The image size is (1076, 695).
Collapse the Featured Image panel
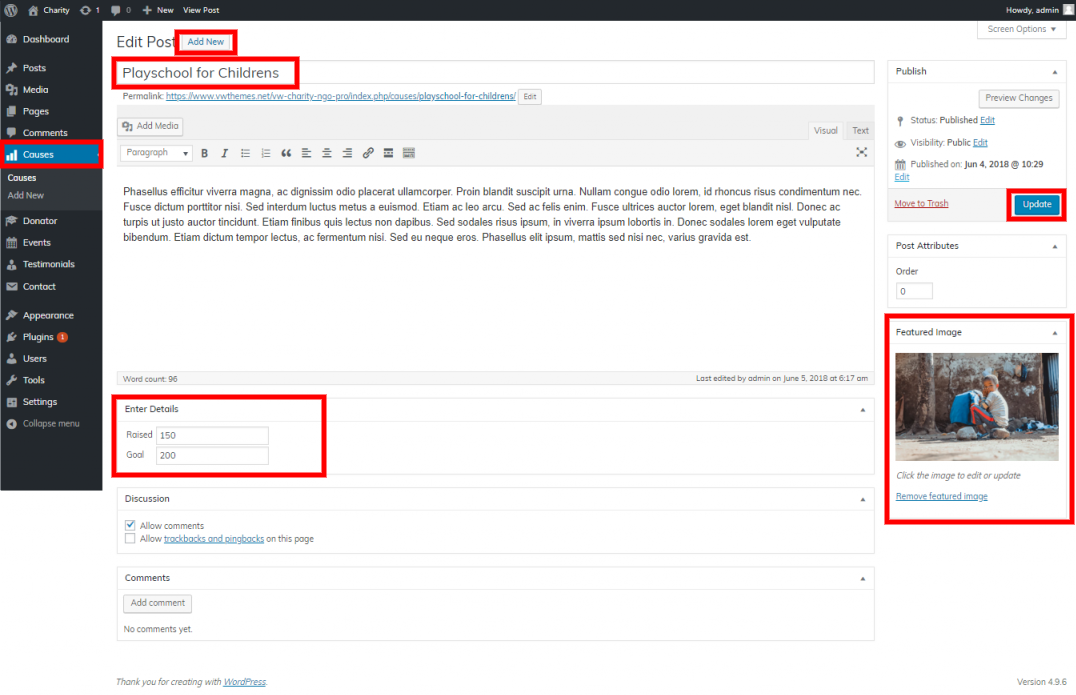click(x=1054, y=332)
